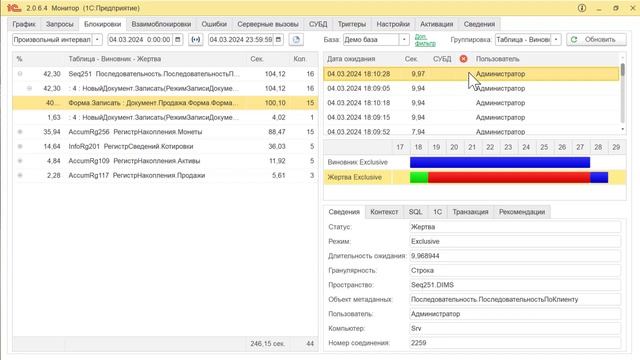
Task: Open the top Сведения tab
Action: [x=479, y=24]
